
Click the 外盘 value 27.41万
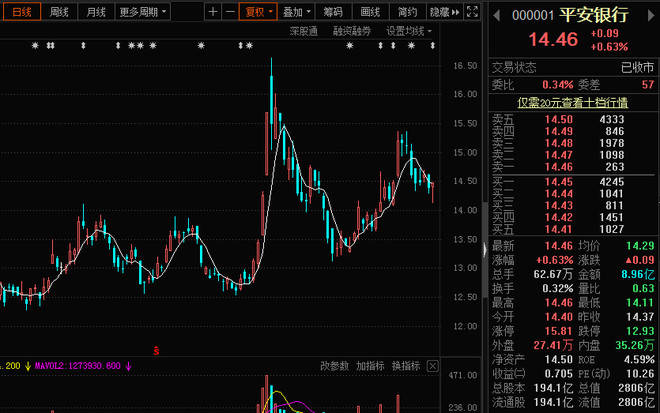tap(553, 345)
